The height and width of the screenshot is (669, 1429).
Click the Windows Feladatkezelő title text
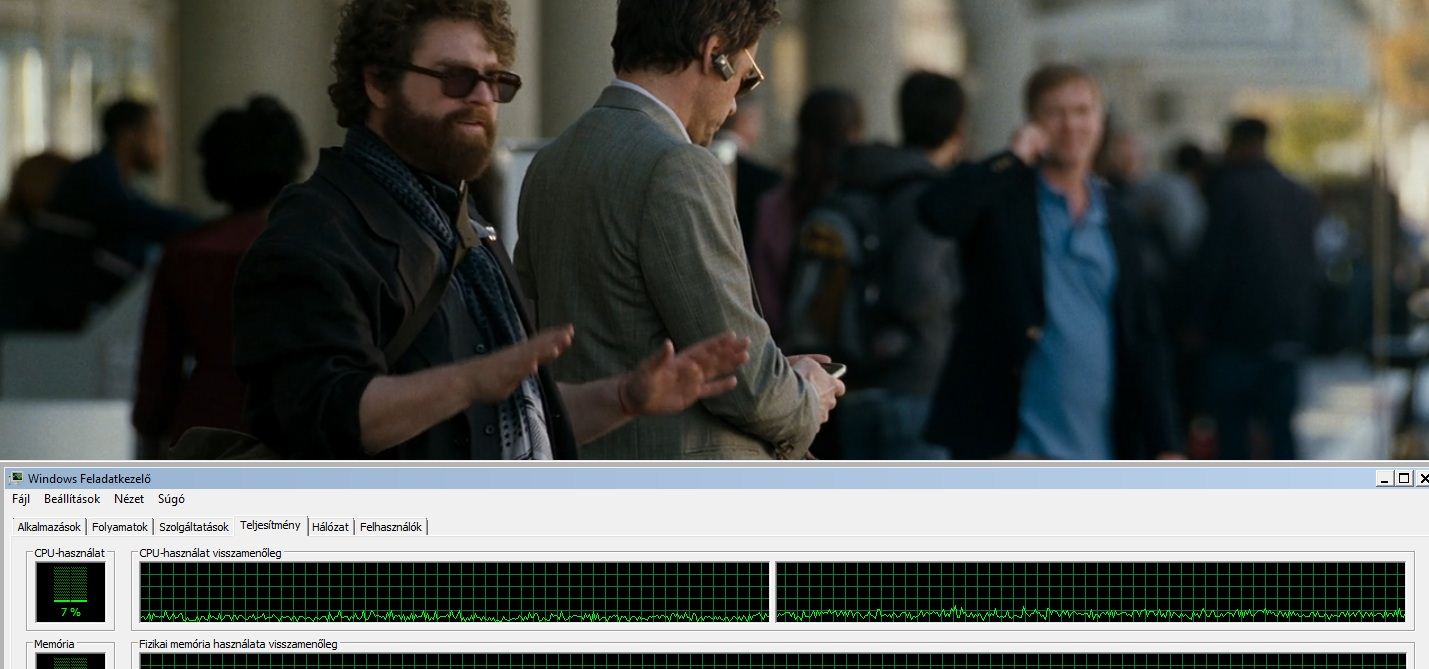pos(90,479)
